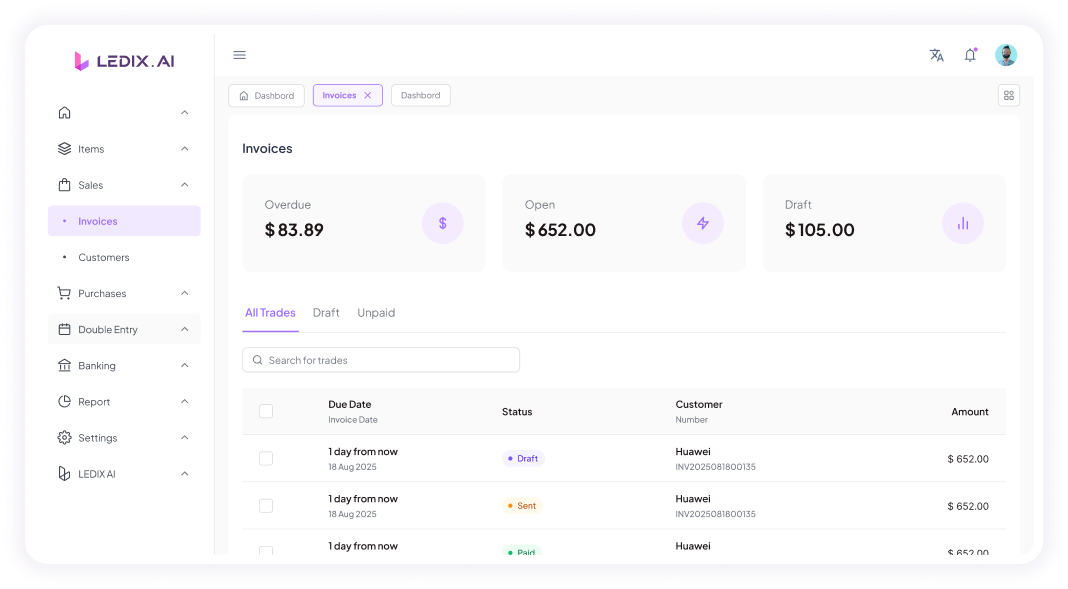The image size is (1068, 589).
Task: Click the Overdue dollar sign icon
Action: (442, 223)
